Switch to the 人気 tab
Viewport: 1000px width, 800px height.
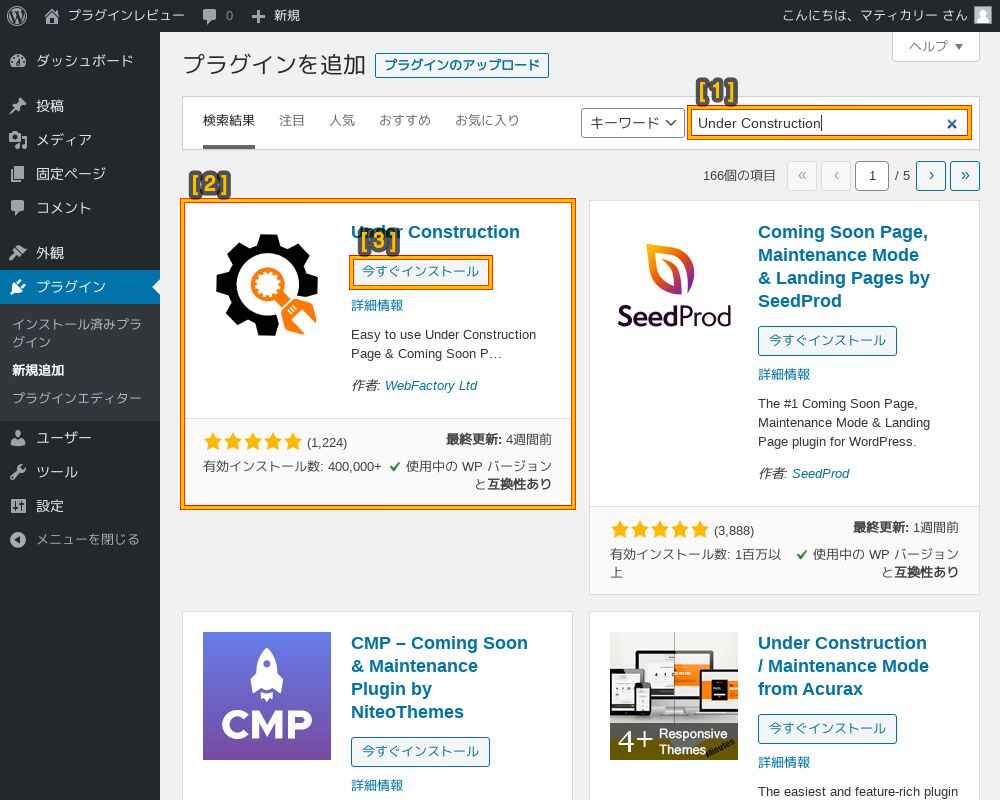click(342, 121)
